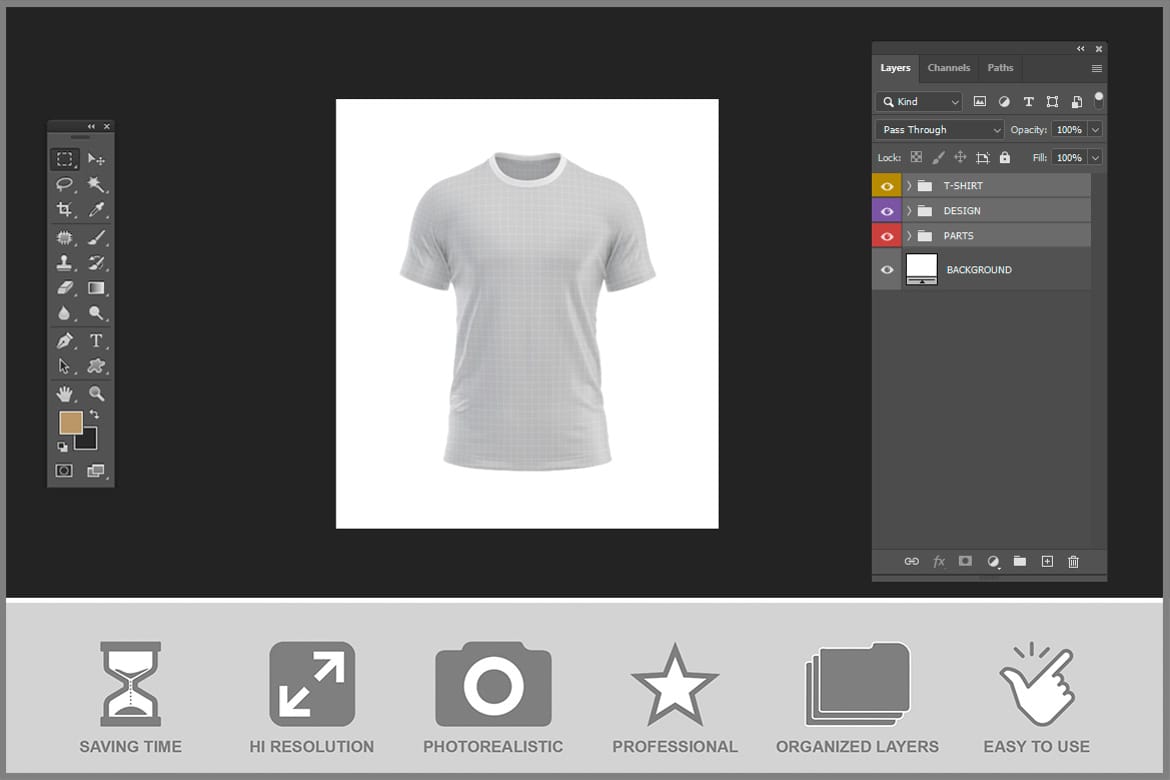Screen dimensions: 1170x780
Task: Select the Crop tool
Action: tap(65, 209)
